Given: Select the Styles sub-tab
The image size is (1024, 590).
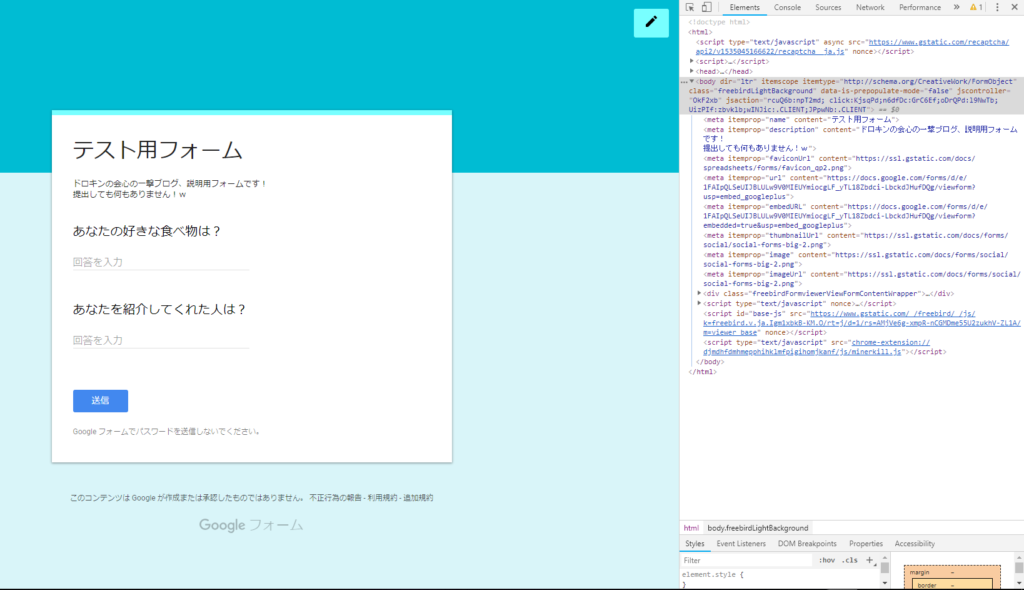Looking at the screenshot, I should [x=695, y=544].
